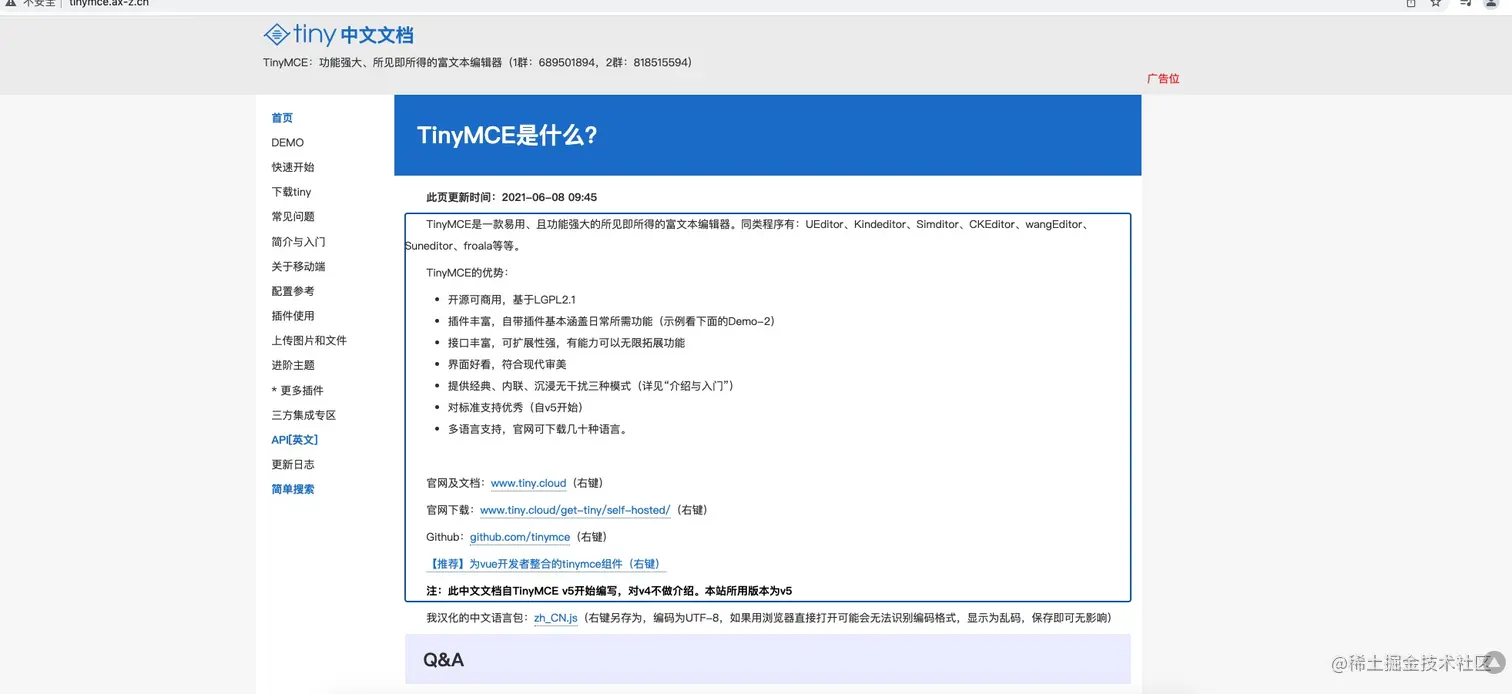
Task: Open * 更多插件 sidebar entry
Action: [297, 391]
